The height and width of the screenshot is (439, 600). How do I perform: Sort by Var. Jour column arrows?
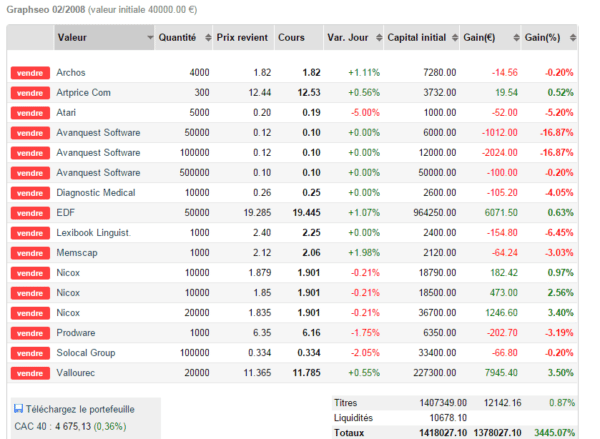379,38
